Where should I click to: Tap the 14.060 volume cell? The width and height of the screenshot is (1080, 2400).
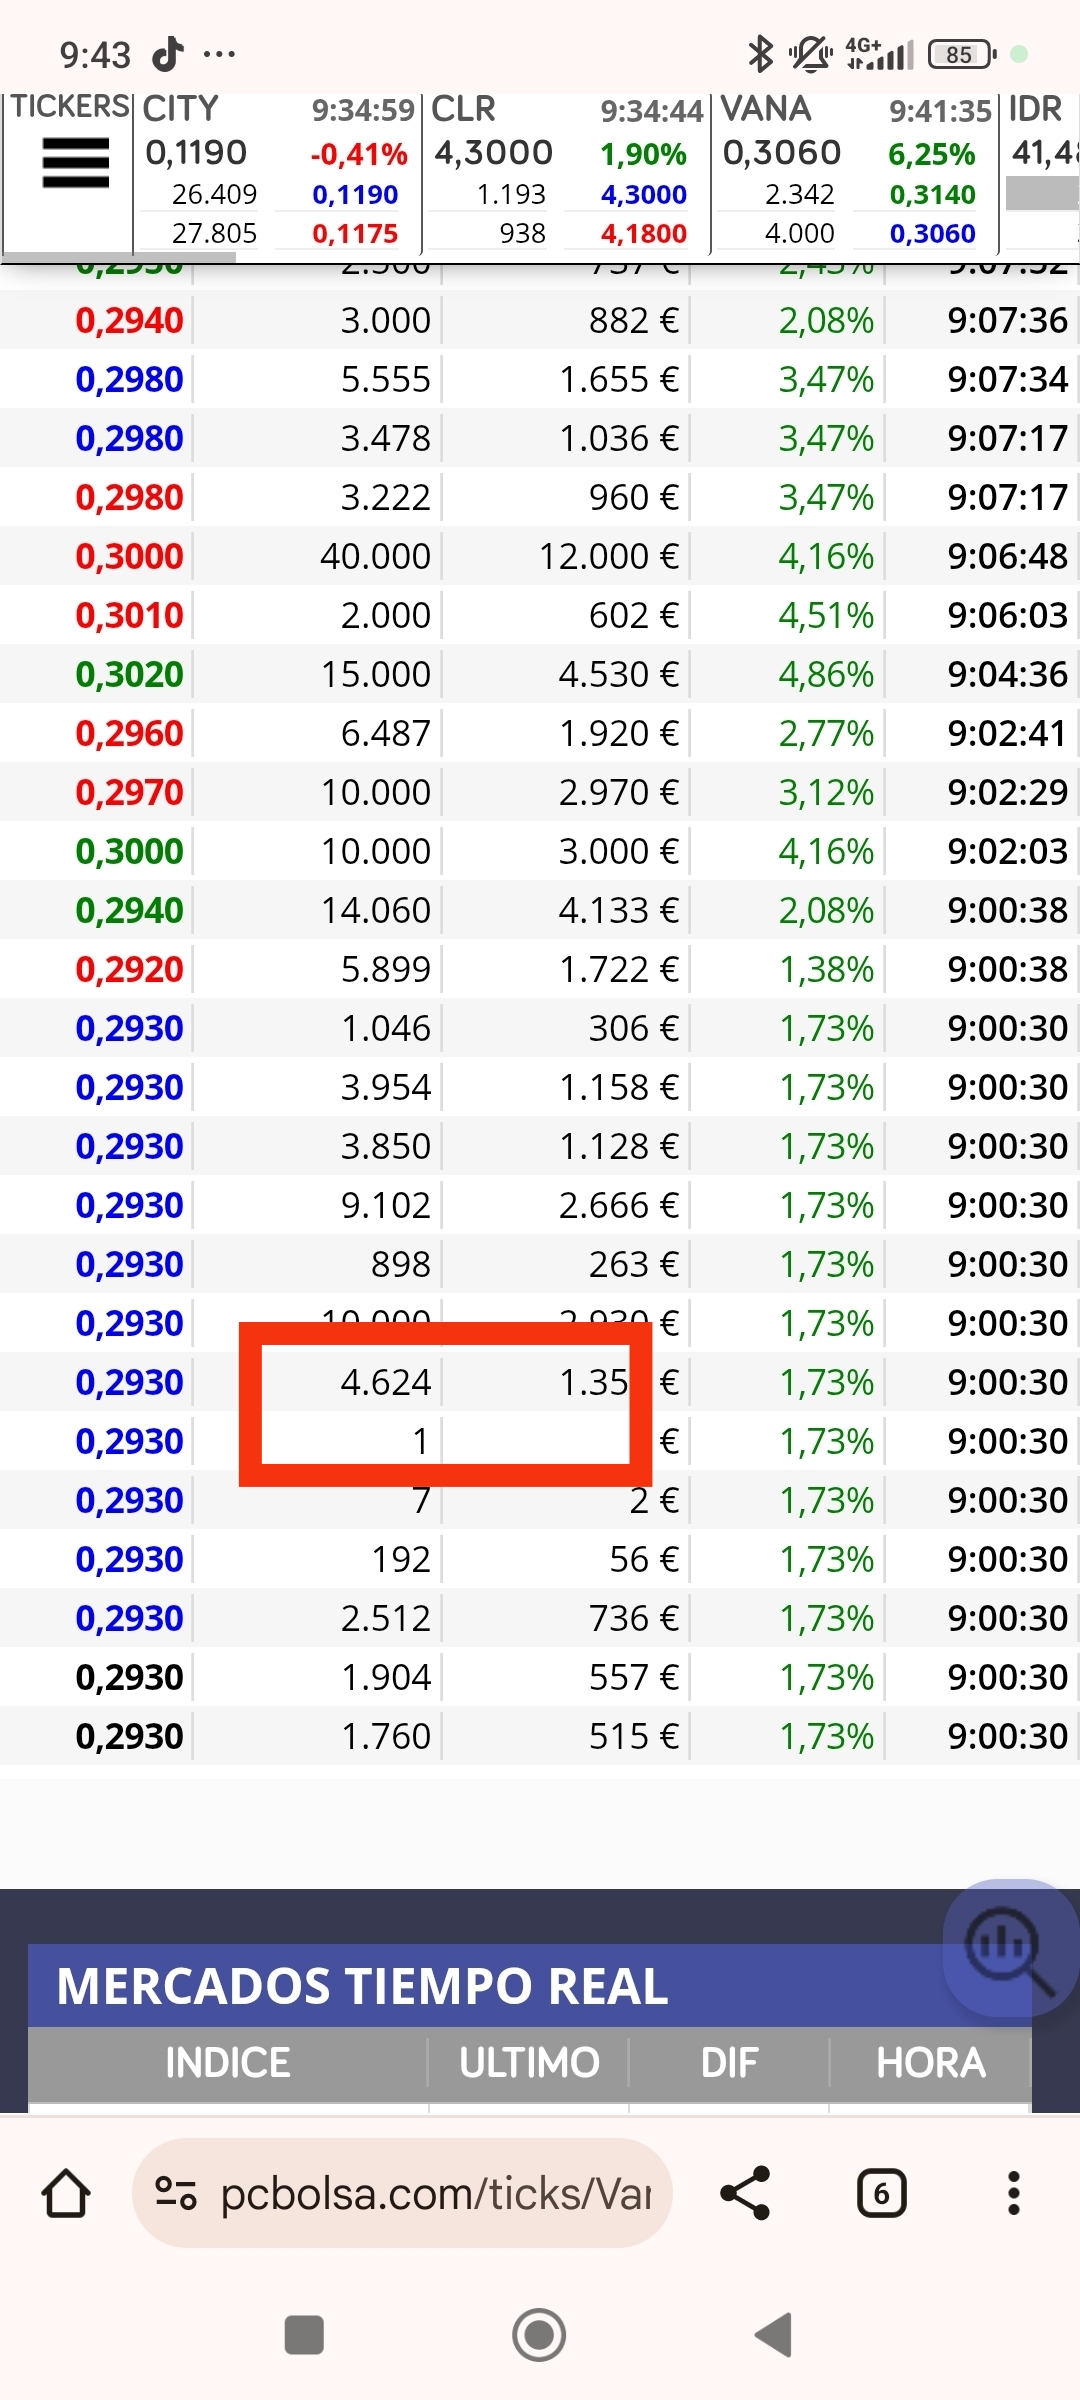coord(375,910)
